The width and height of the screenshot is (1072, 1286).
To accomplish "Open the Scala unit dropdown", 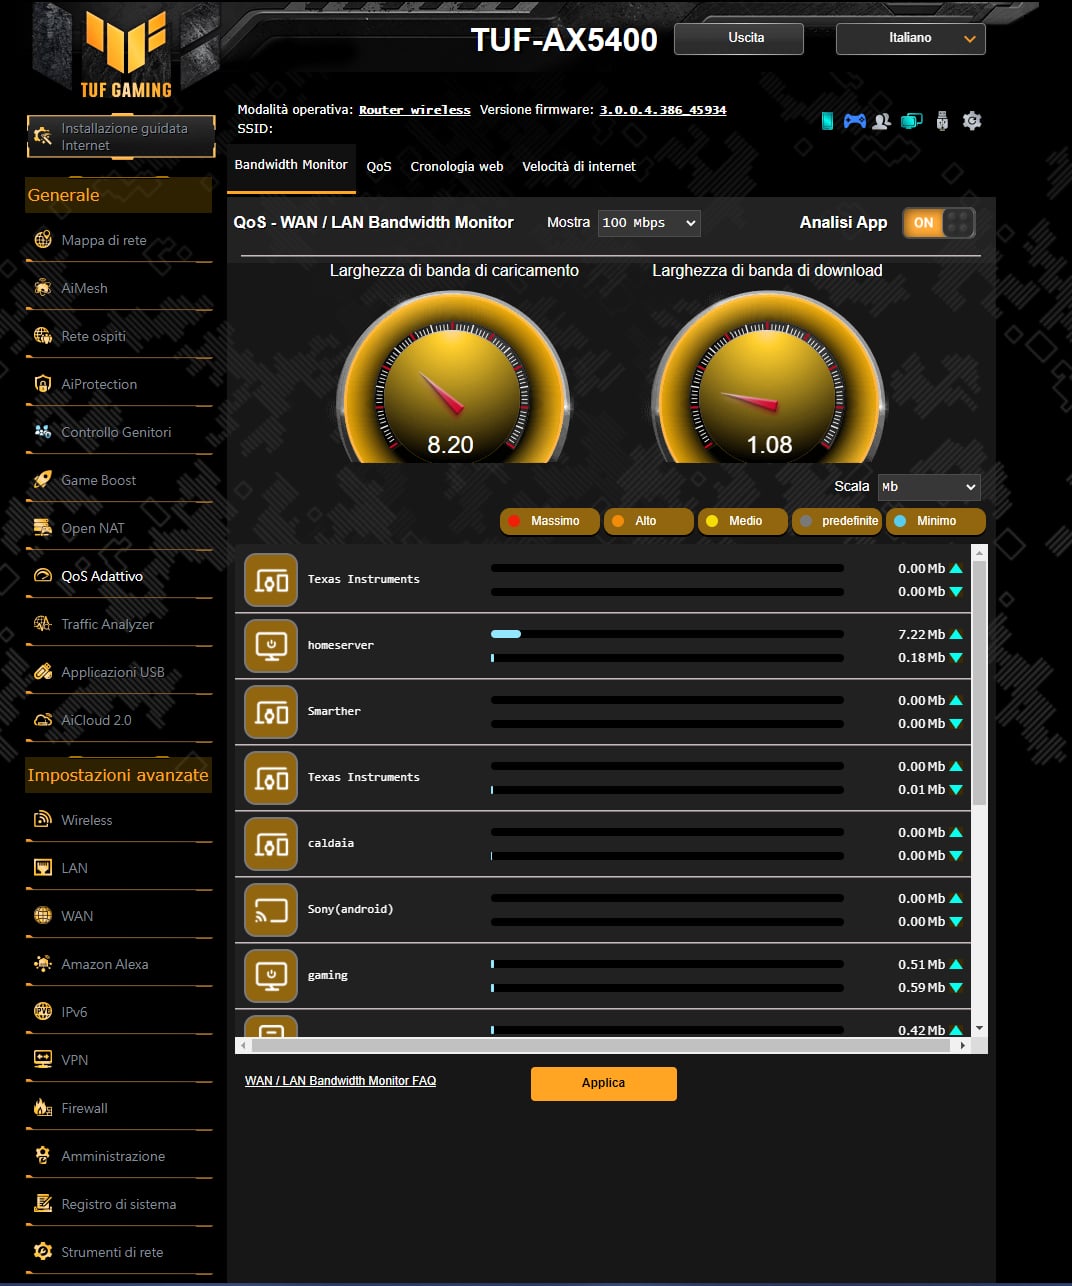I will click(929, 487).
